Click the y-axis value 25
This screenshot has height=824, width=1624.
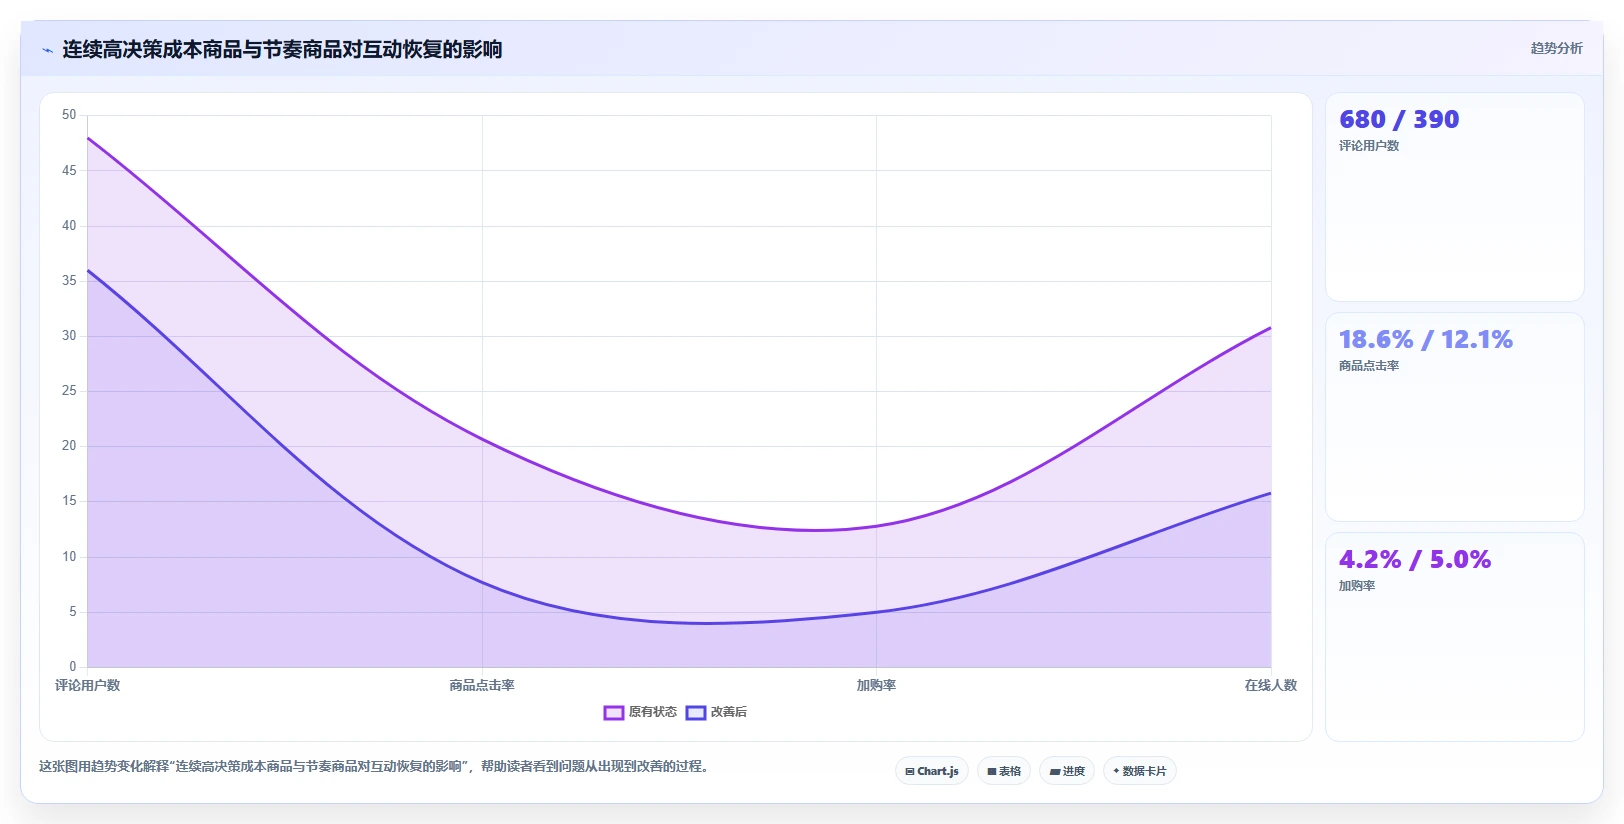click(x=69, y=391)
